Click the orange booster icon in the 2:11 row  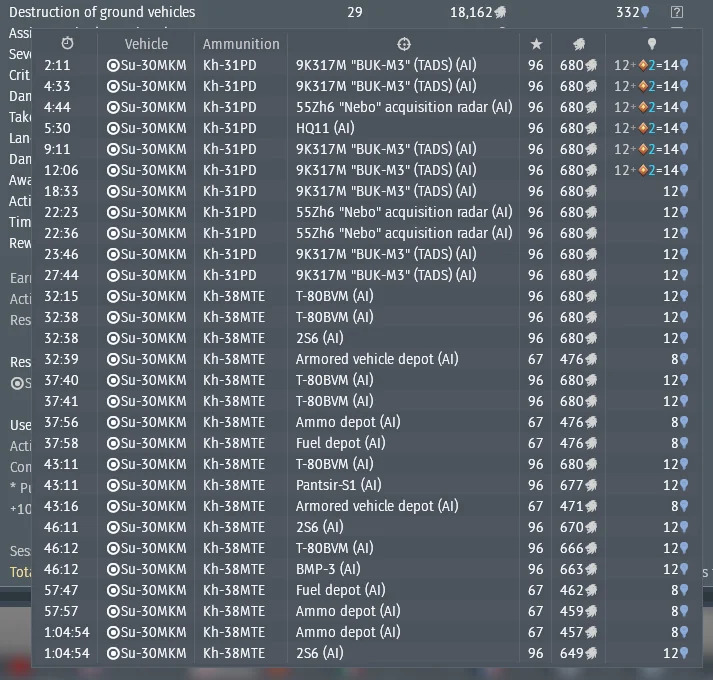tap(643, 65)
